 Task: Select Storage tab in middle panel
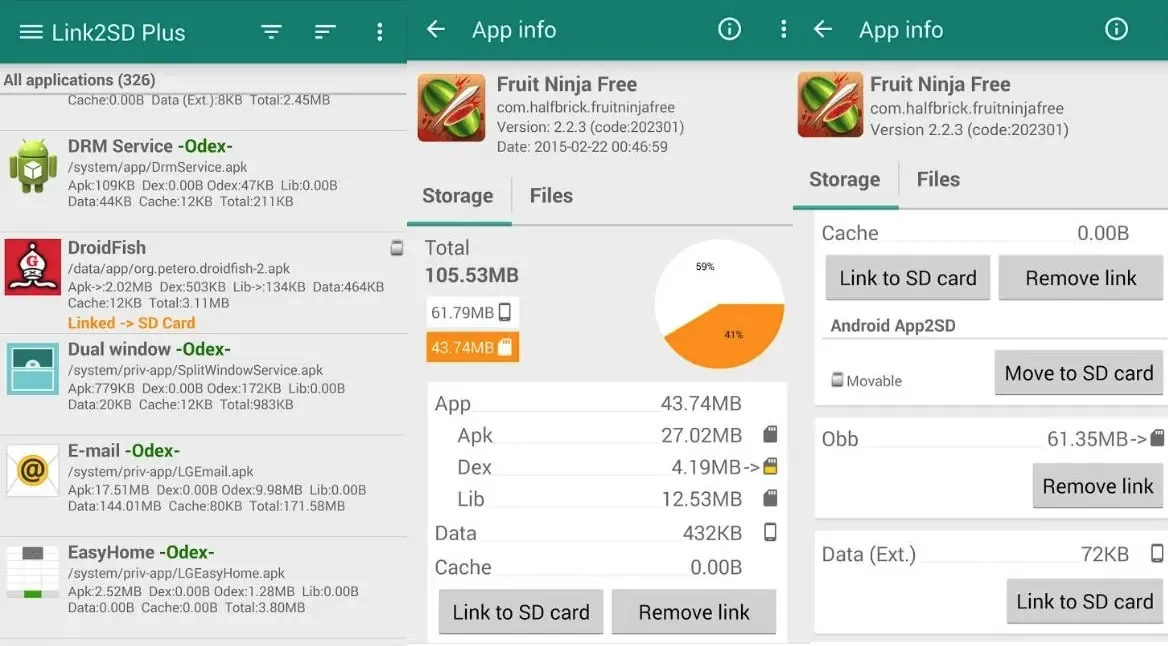[457, 195]
